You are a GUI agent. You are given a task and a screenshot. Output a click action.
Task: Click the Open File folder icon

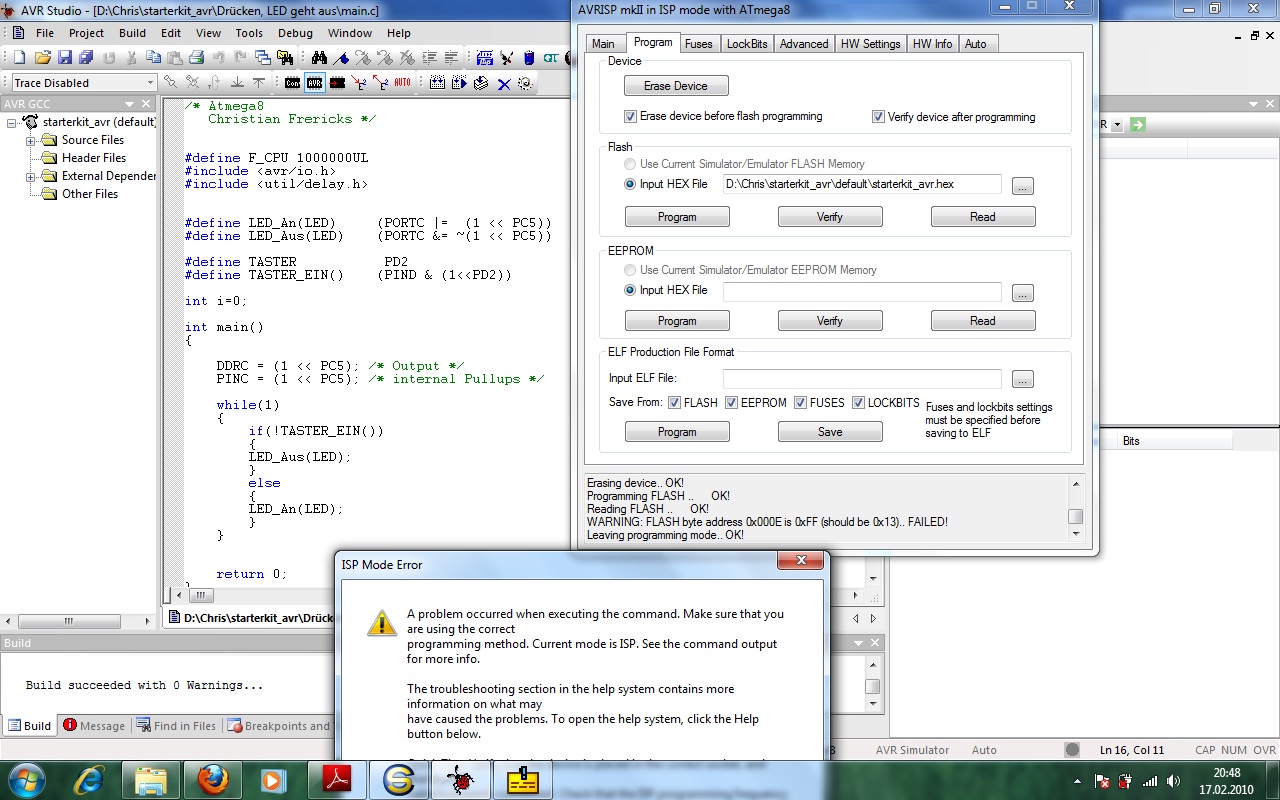pyautogui.click(x=42, y=58)
